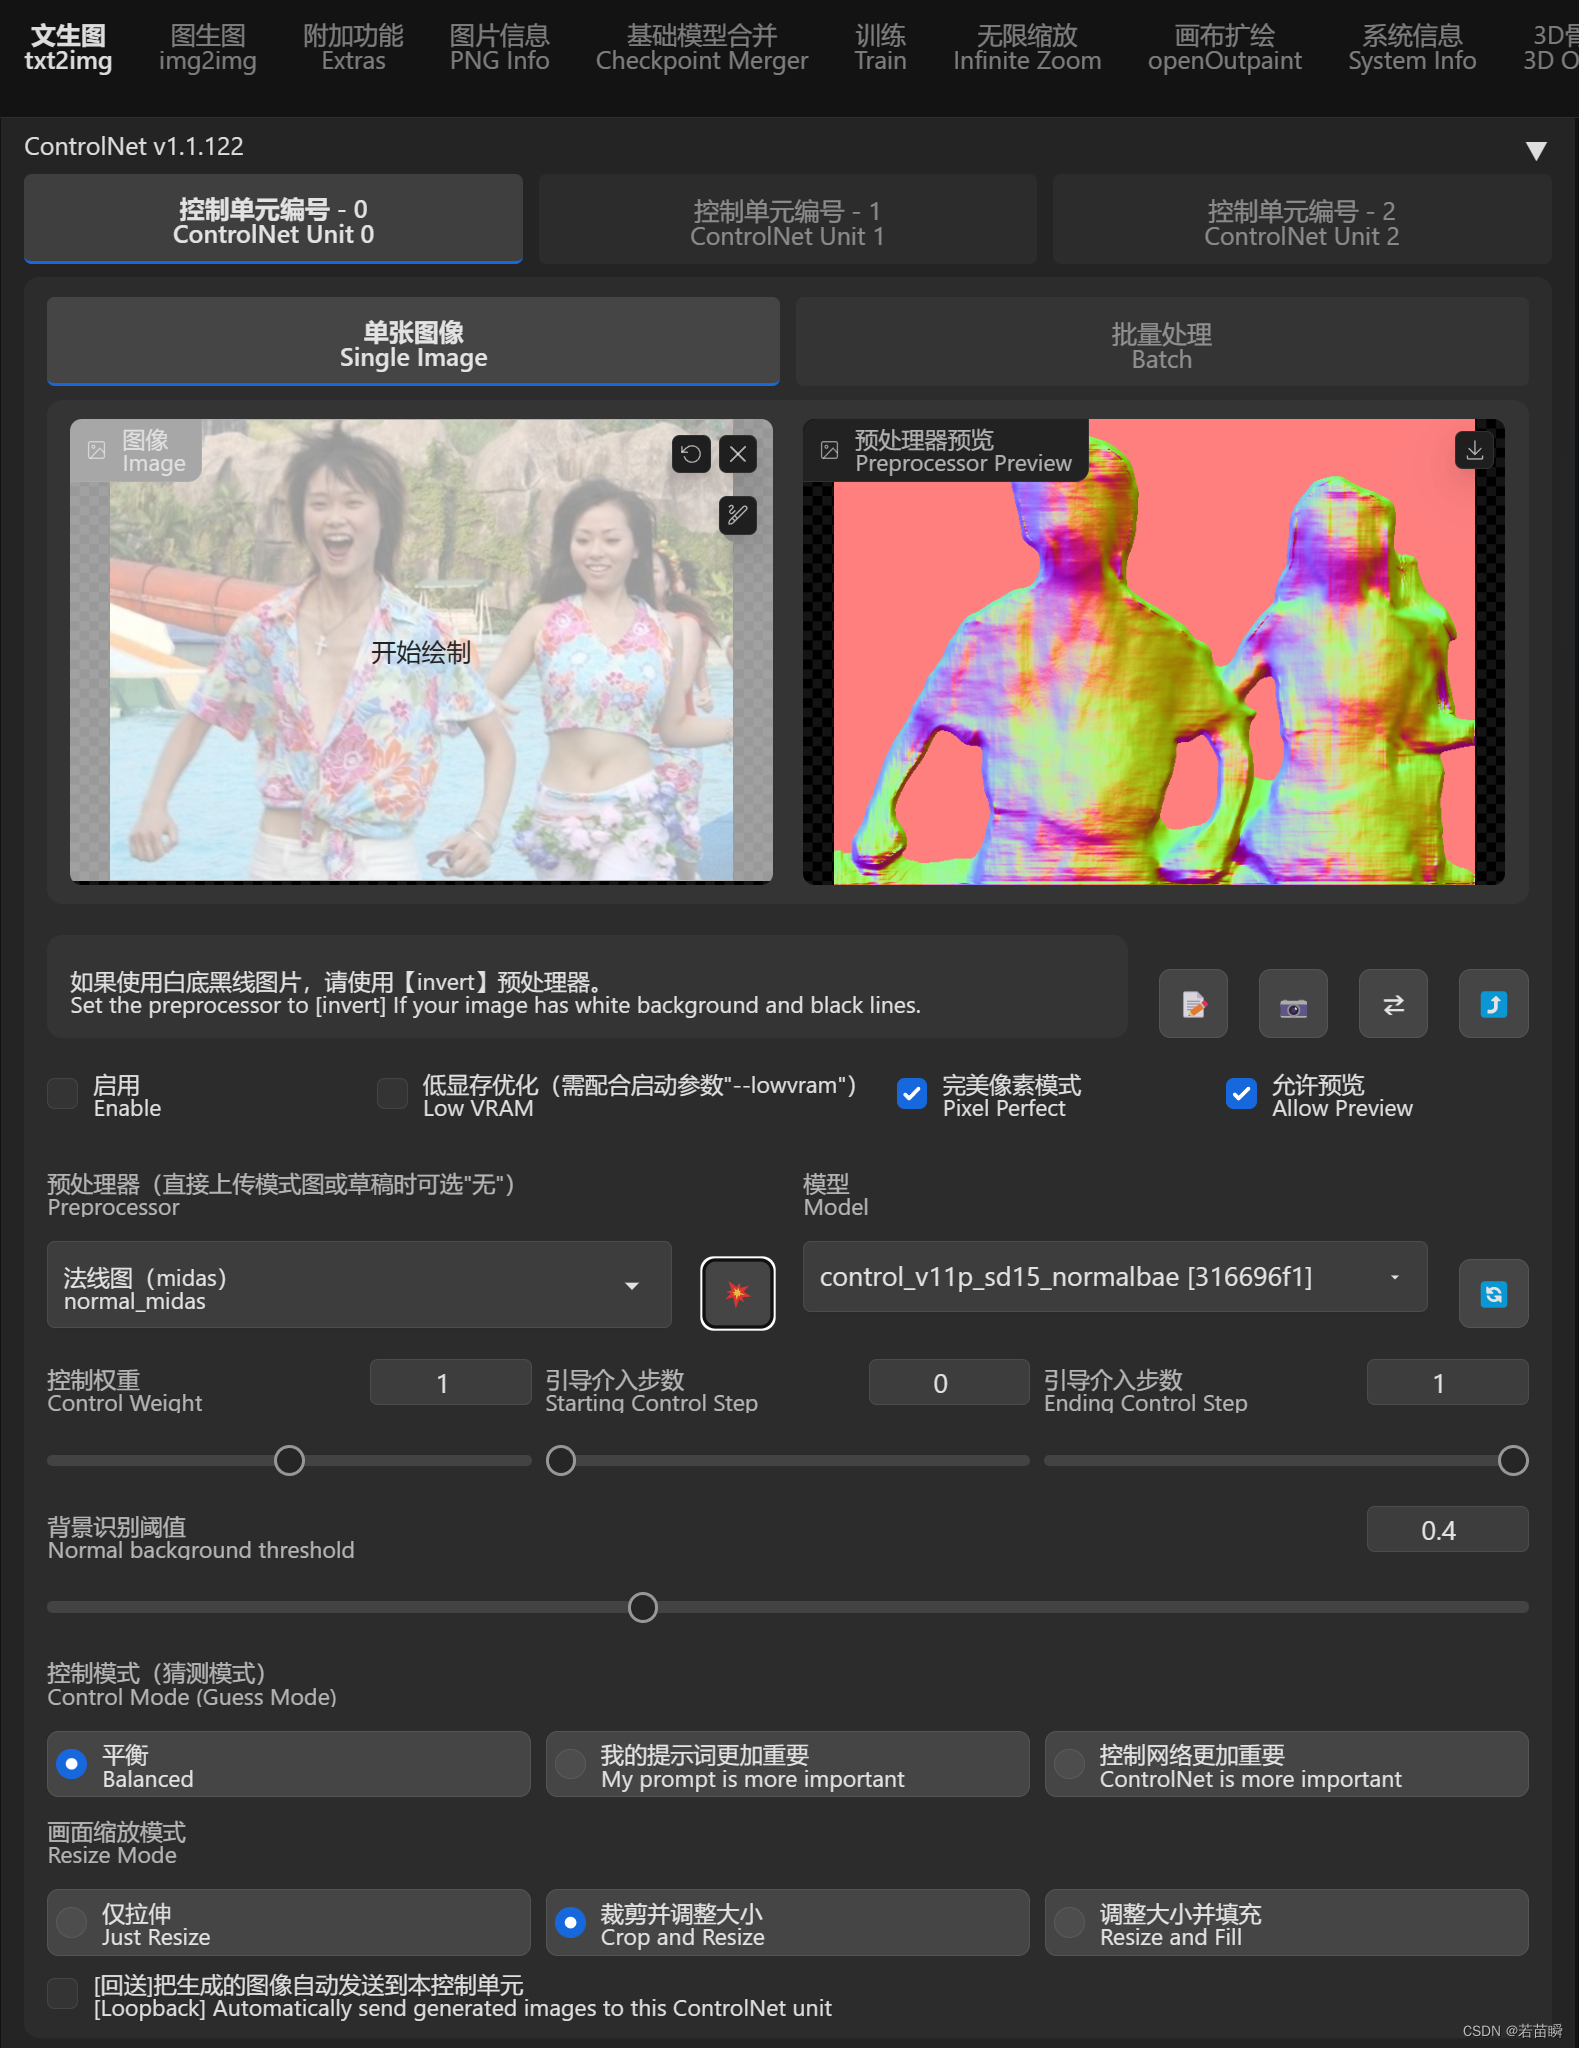The width and height of the screenshot is (1579, 2048).
Task: Click the Starting Control Step slider handle
Action: click(x=561, y=1461)
